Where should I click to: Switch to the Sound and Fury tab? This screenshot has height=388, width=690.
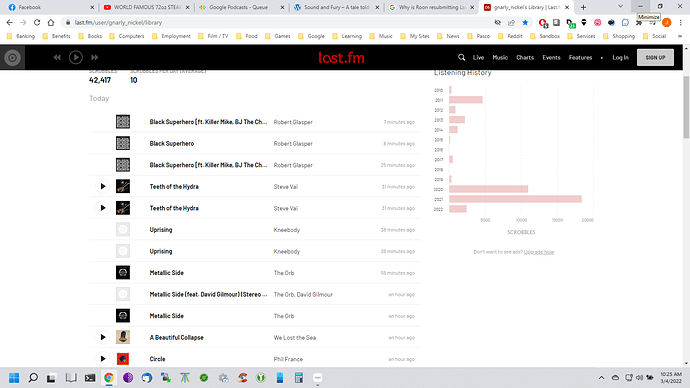pyautogui.click(x=337, y=7)
